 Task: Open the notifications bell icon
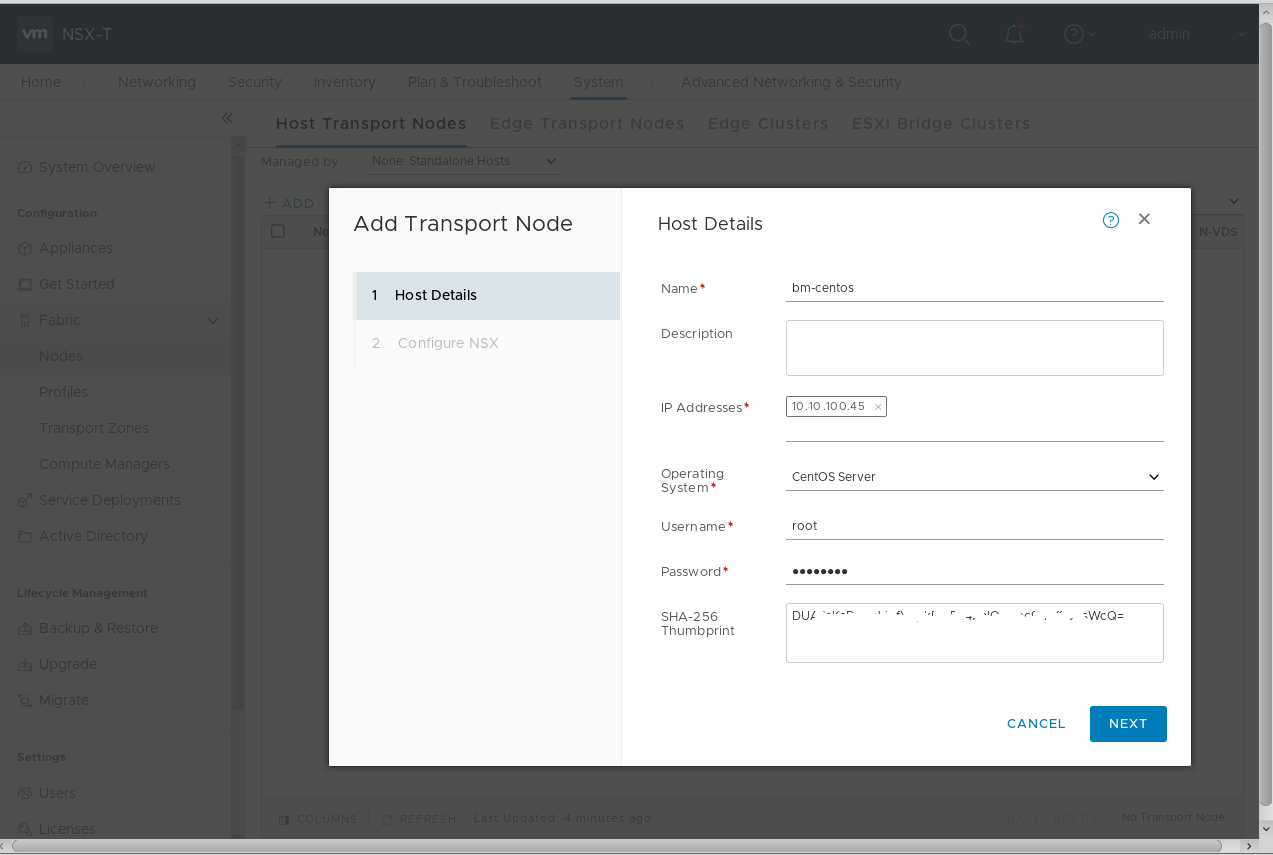click(1013, 34)
